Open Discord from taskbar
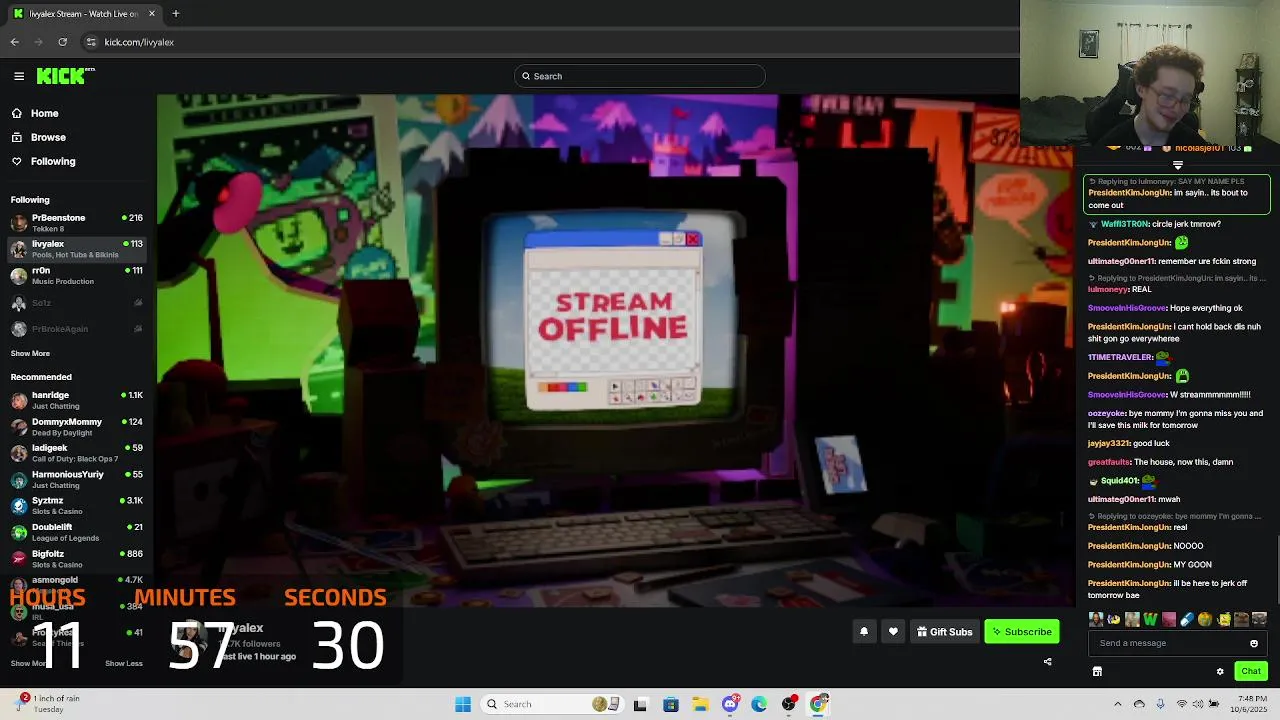The width and height of the screenshot is (1280, 720). pos(730,704)
